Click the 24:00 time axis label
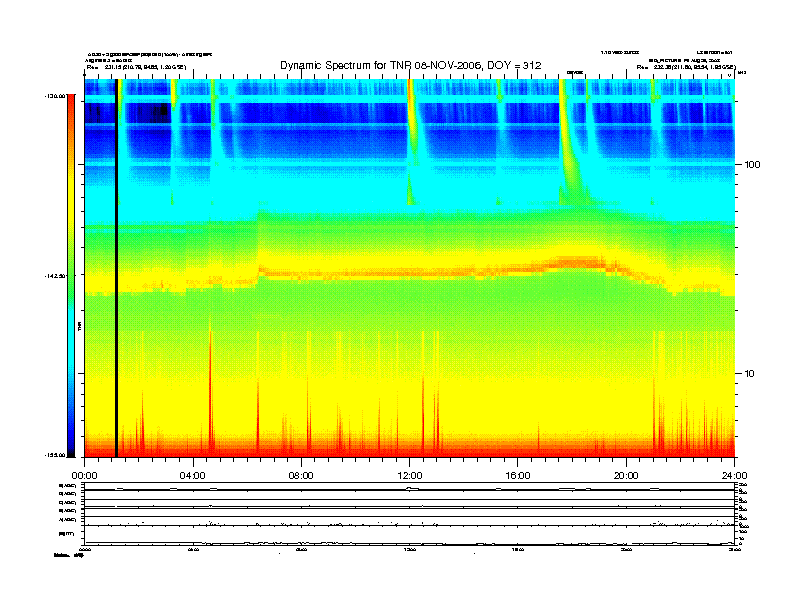Image resolution: width=792 pixels, height=612 pixels. coord(734,476)
